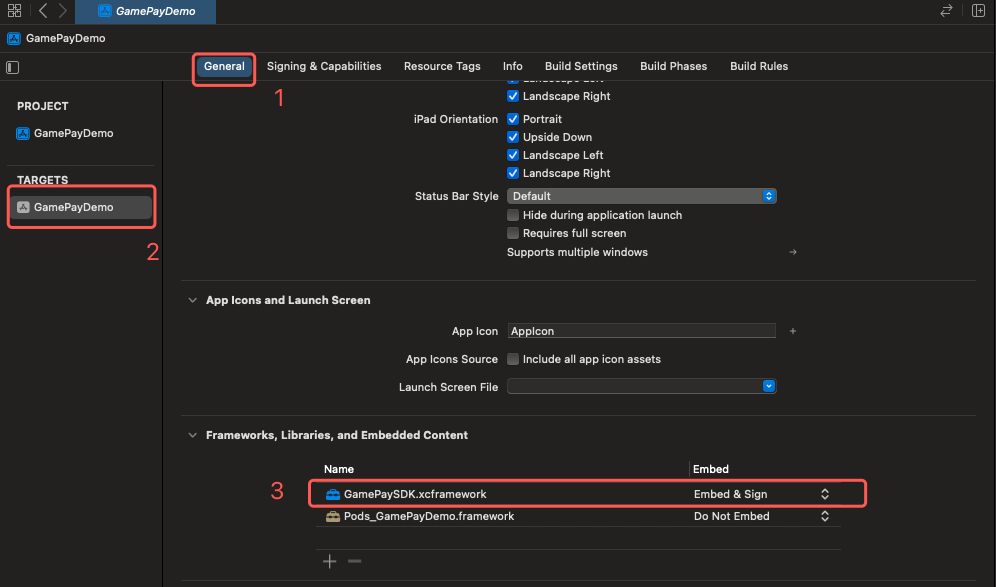Click GamePayDemo project icon under PROJECT

pyautogui.click(x=23, y=133)
